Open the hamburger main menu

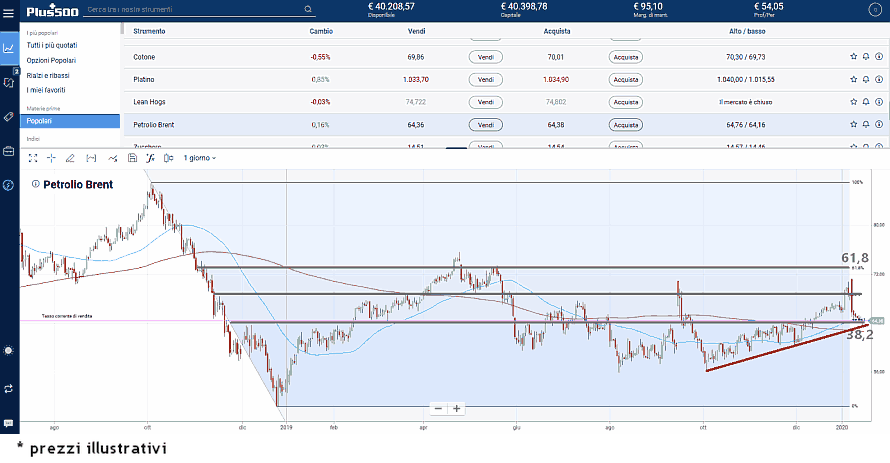click(x=9, y=11)
